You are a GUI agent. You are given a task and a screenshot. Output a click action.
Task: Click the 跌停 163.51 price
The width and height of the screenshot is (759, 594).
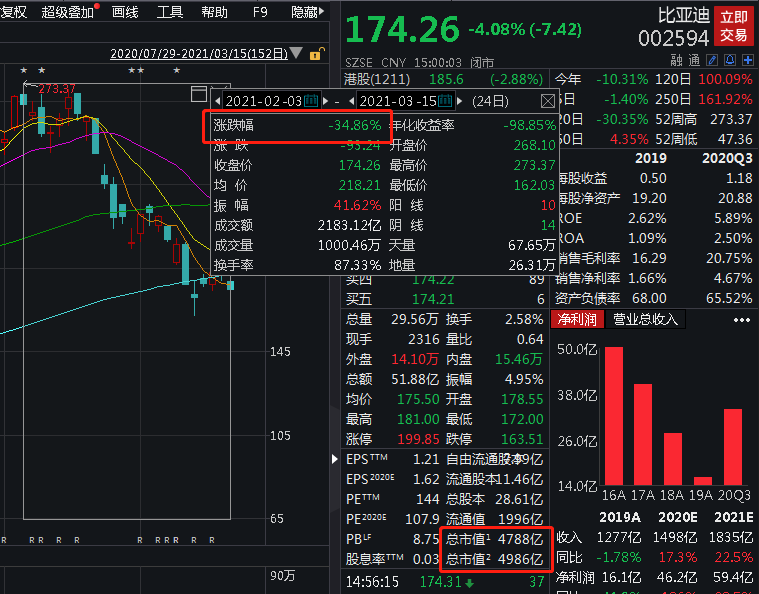pos(522,439)
